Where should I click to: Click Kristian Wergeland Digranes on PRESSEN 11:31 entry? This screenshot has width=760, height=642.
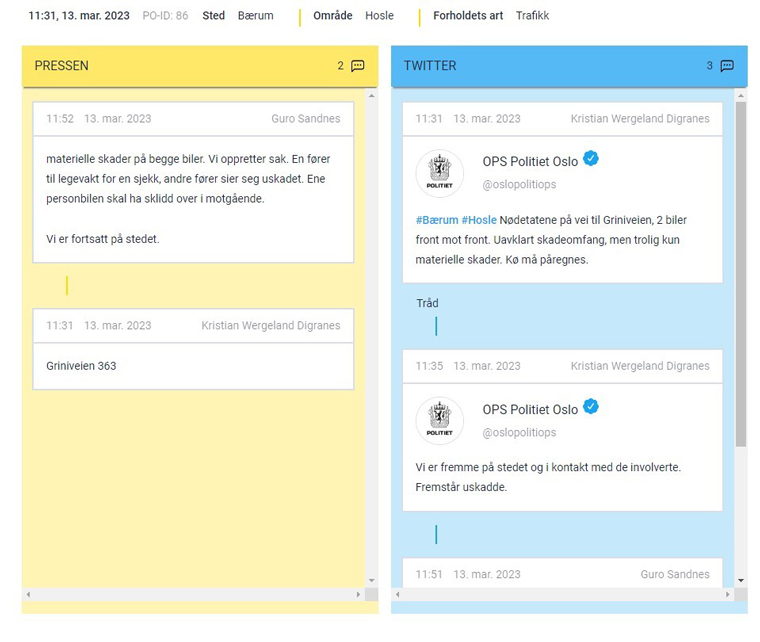(x=271, y=326)
